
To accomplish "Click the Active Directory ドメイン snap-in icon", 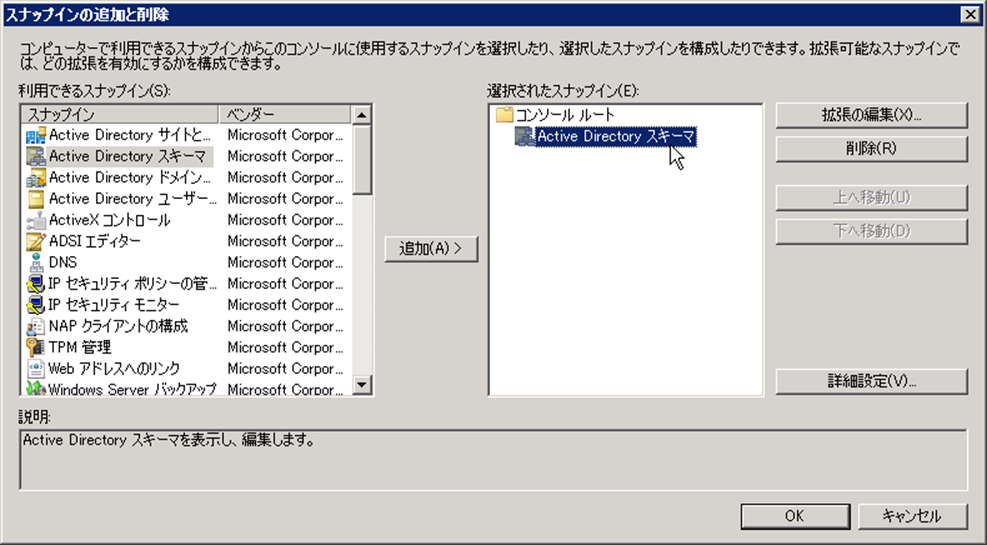I will pos(36,178).
